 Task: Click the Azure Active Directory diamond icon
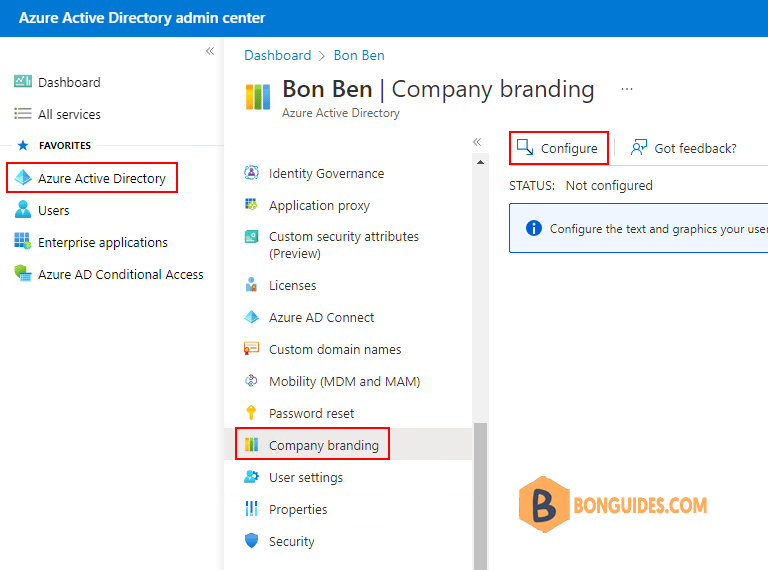click(x=23, y=177)
